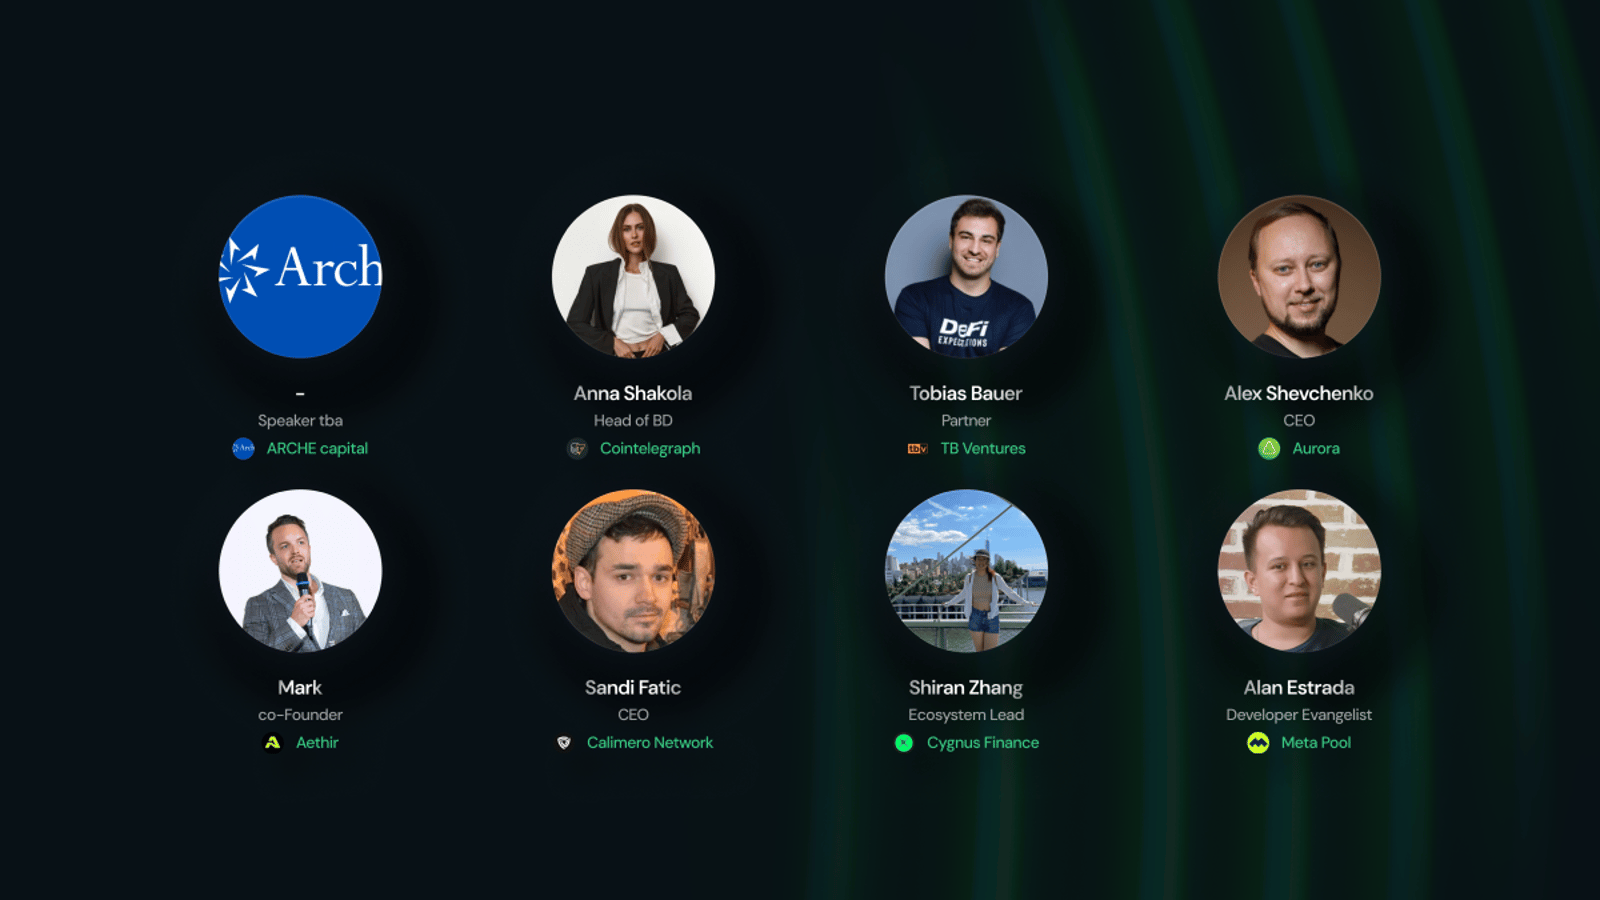This screenshot has height=900, width=1600.
Task: Open the ARCHE capital link
Action: (317, 448)
